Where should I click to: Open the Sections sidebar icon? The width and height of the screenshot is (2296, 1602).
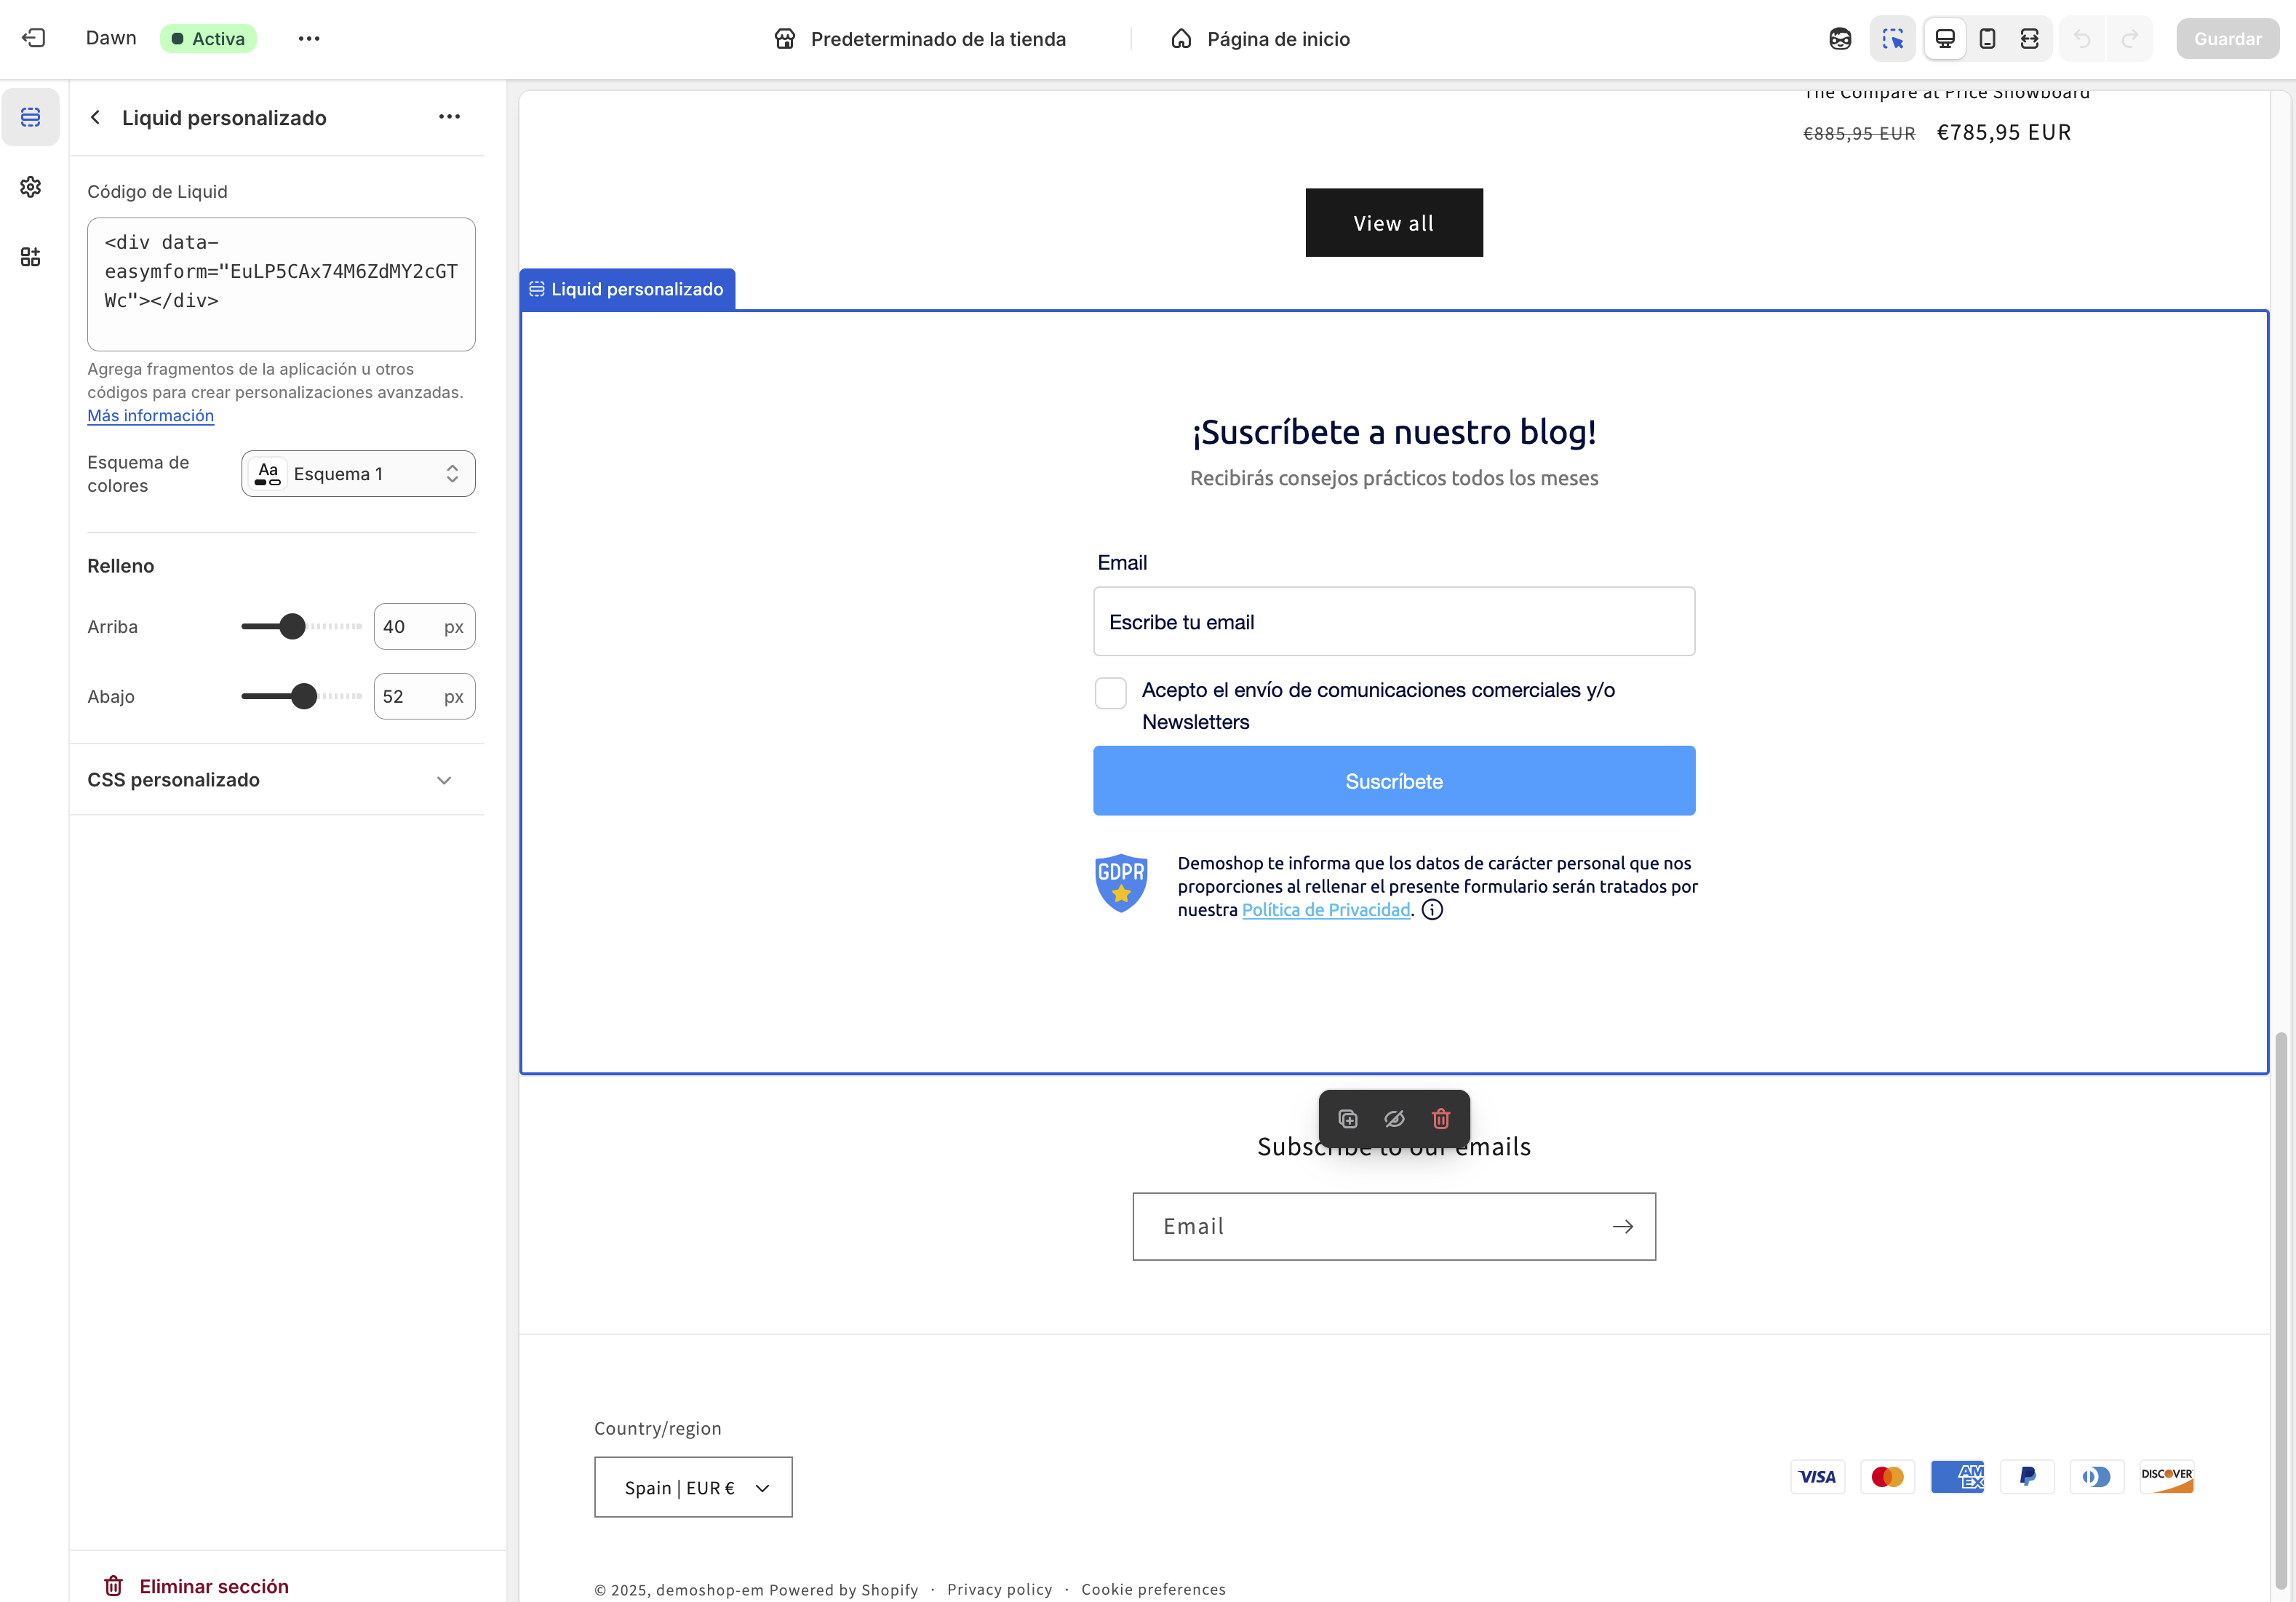pyautogui.click(x=31, y=117)
